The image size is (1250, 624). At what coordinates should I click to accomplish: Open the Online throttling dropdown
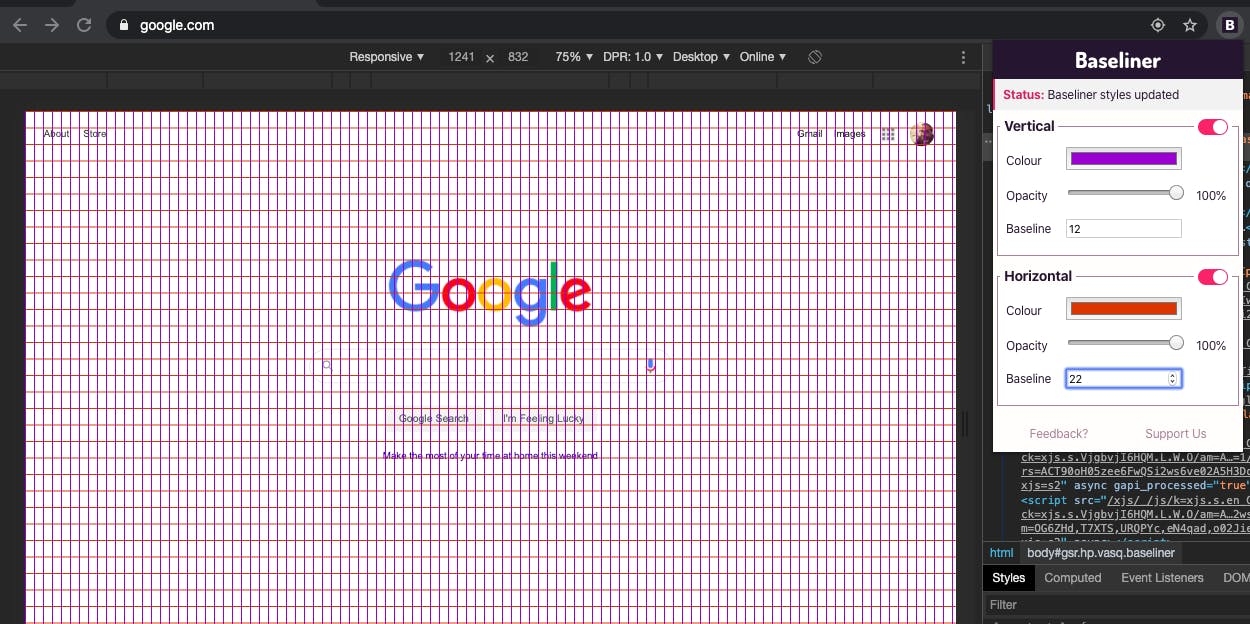click(763, 57)
